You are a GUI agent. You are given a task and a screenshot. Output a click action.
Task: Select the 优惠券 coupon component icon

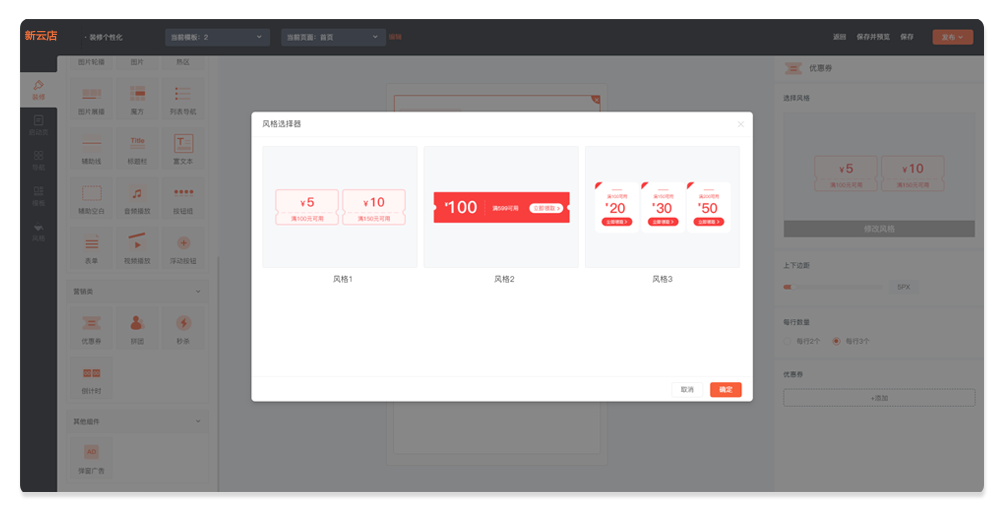click(x=91, y=324)
